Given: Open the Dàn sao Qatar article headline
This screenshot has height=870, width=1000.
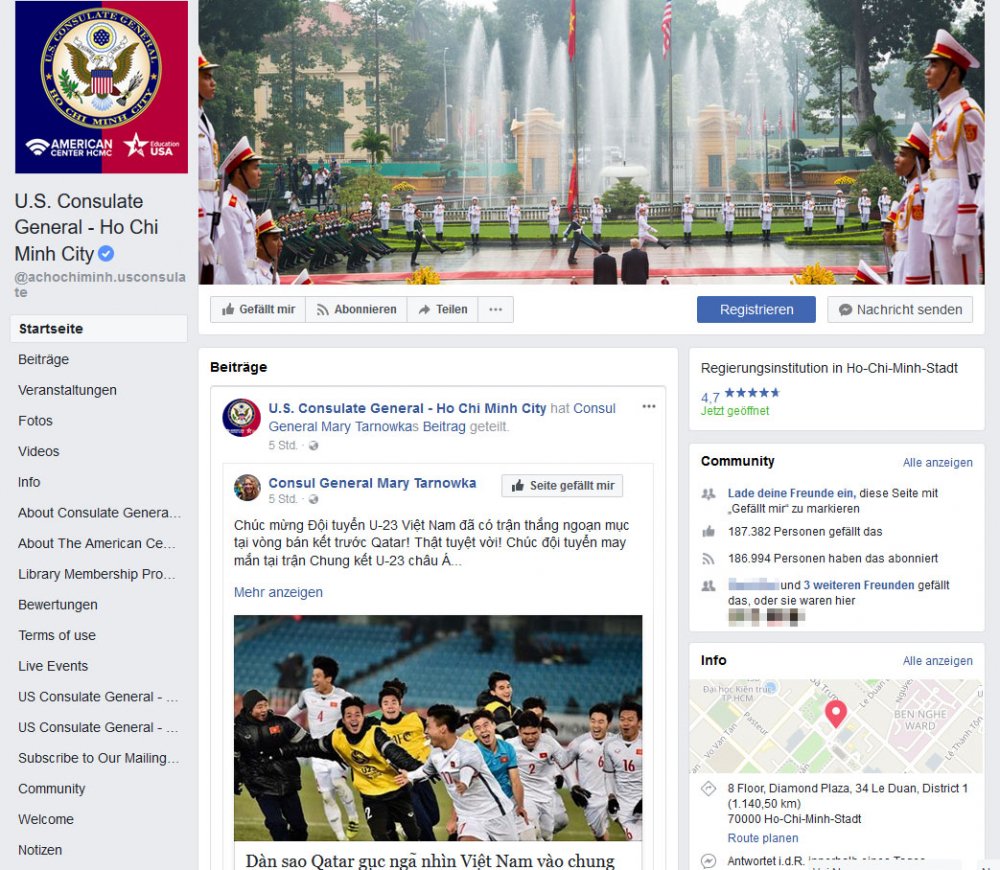Looking at the screenshot, I should [x=430, y=860].
